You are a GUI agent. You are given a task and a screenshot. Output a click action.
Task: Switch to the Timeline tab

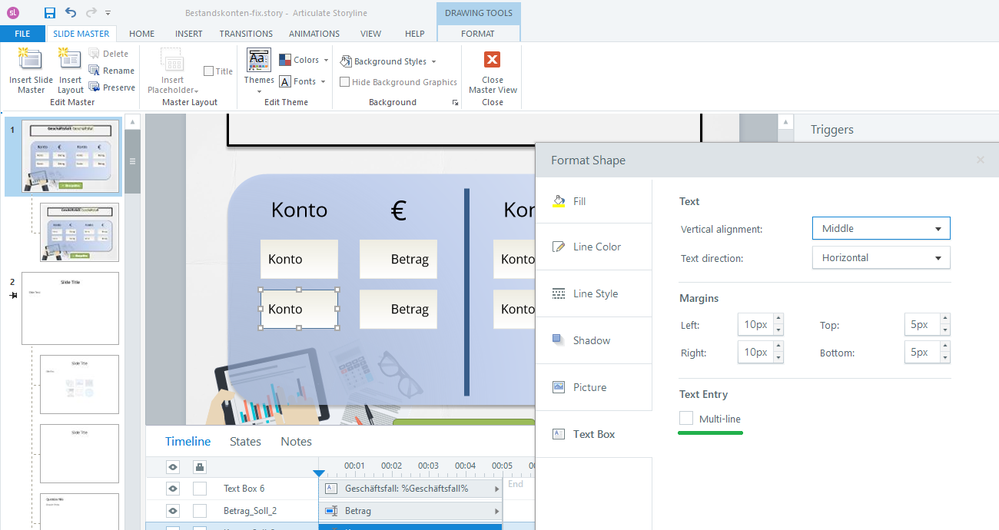187,441
